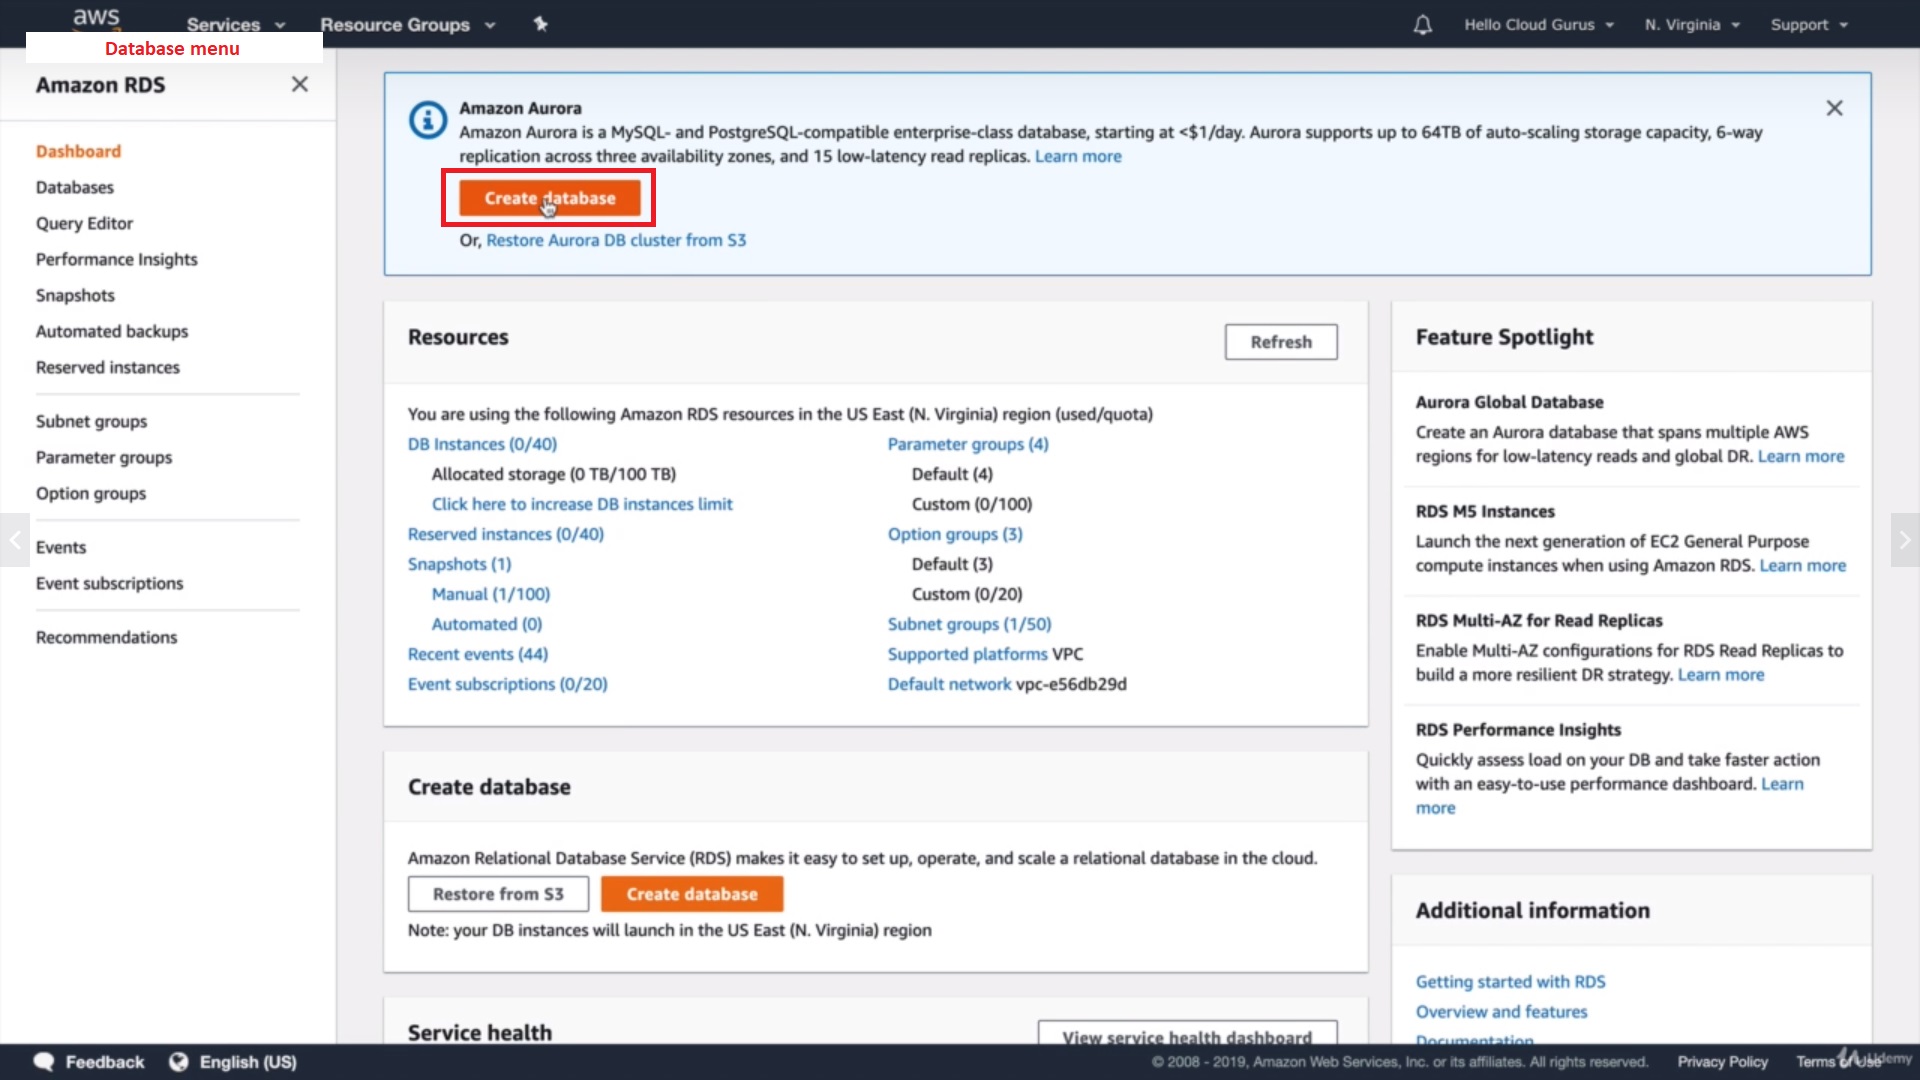This screenshot has width=1920, height=1080.
Task: Click the English (US) globe icon
Action: point(178,1062)
